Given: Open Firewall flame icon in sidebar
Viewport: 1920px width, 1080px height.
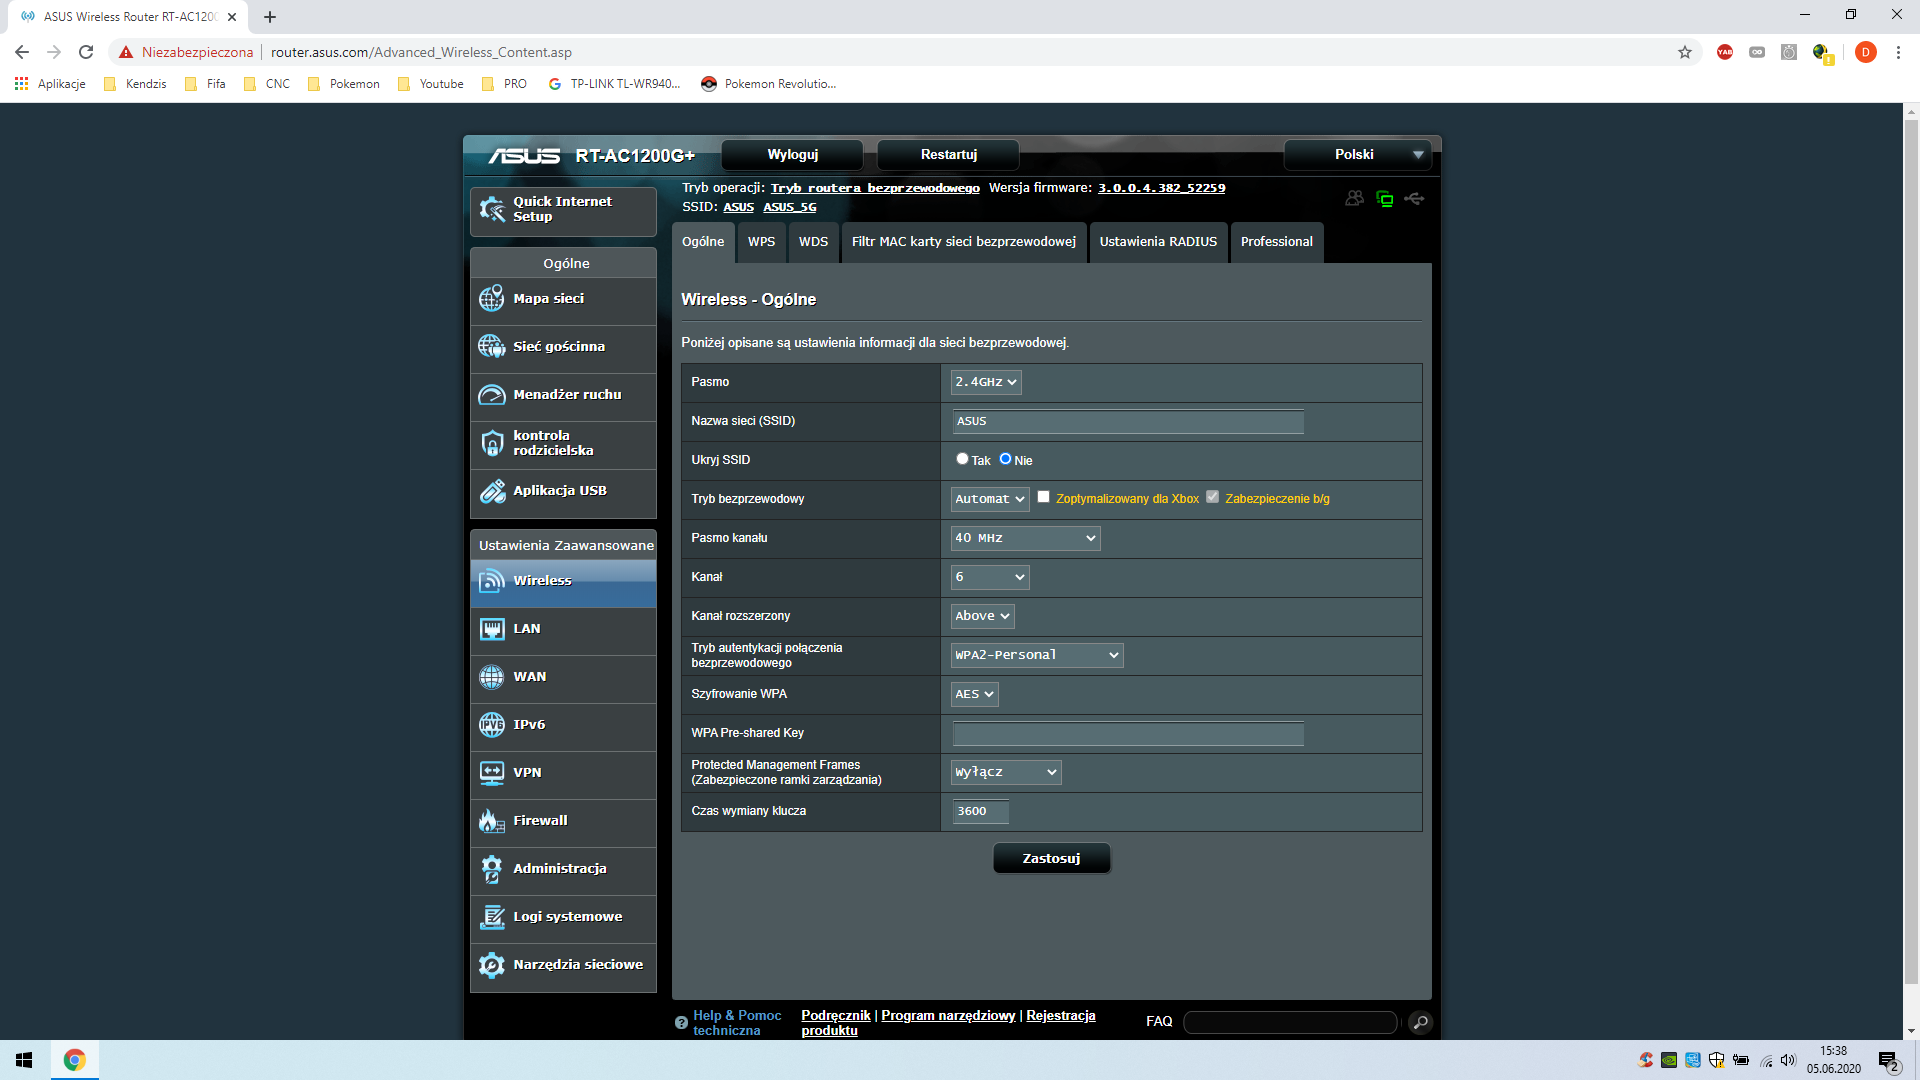Looking at the screenshot, I should 492,821.
